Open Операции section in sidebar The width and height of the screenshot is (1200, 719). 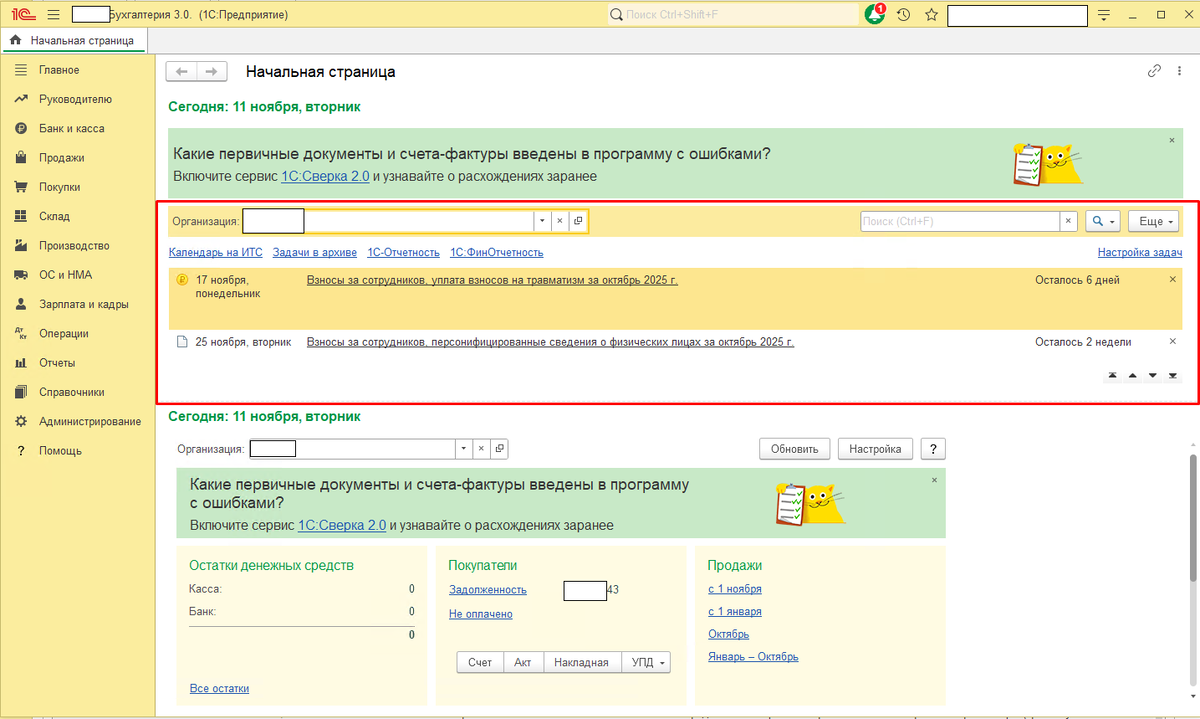[x=64, y=333]
